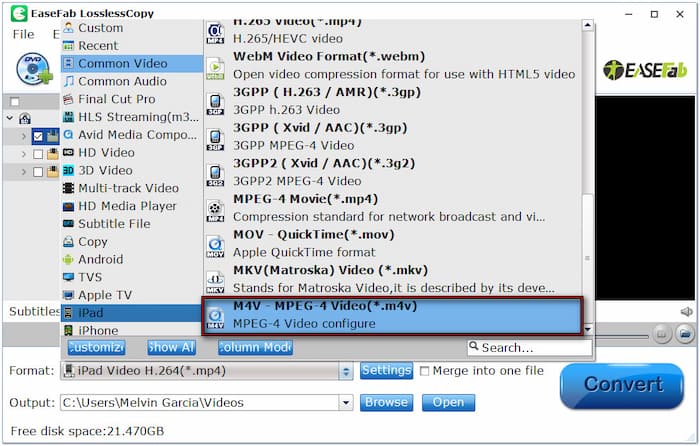
Task: Open the Output path dropdown arrow
Action: [x=346, y=403]
